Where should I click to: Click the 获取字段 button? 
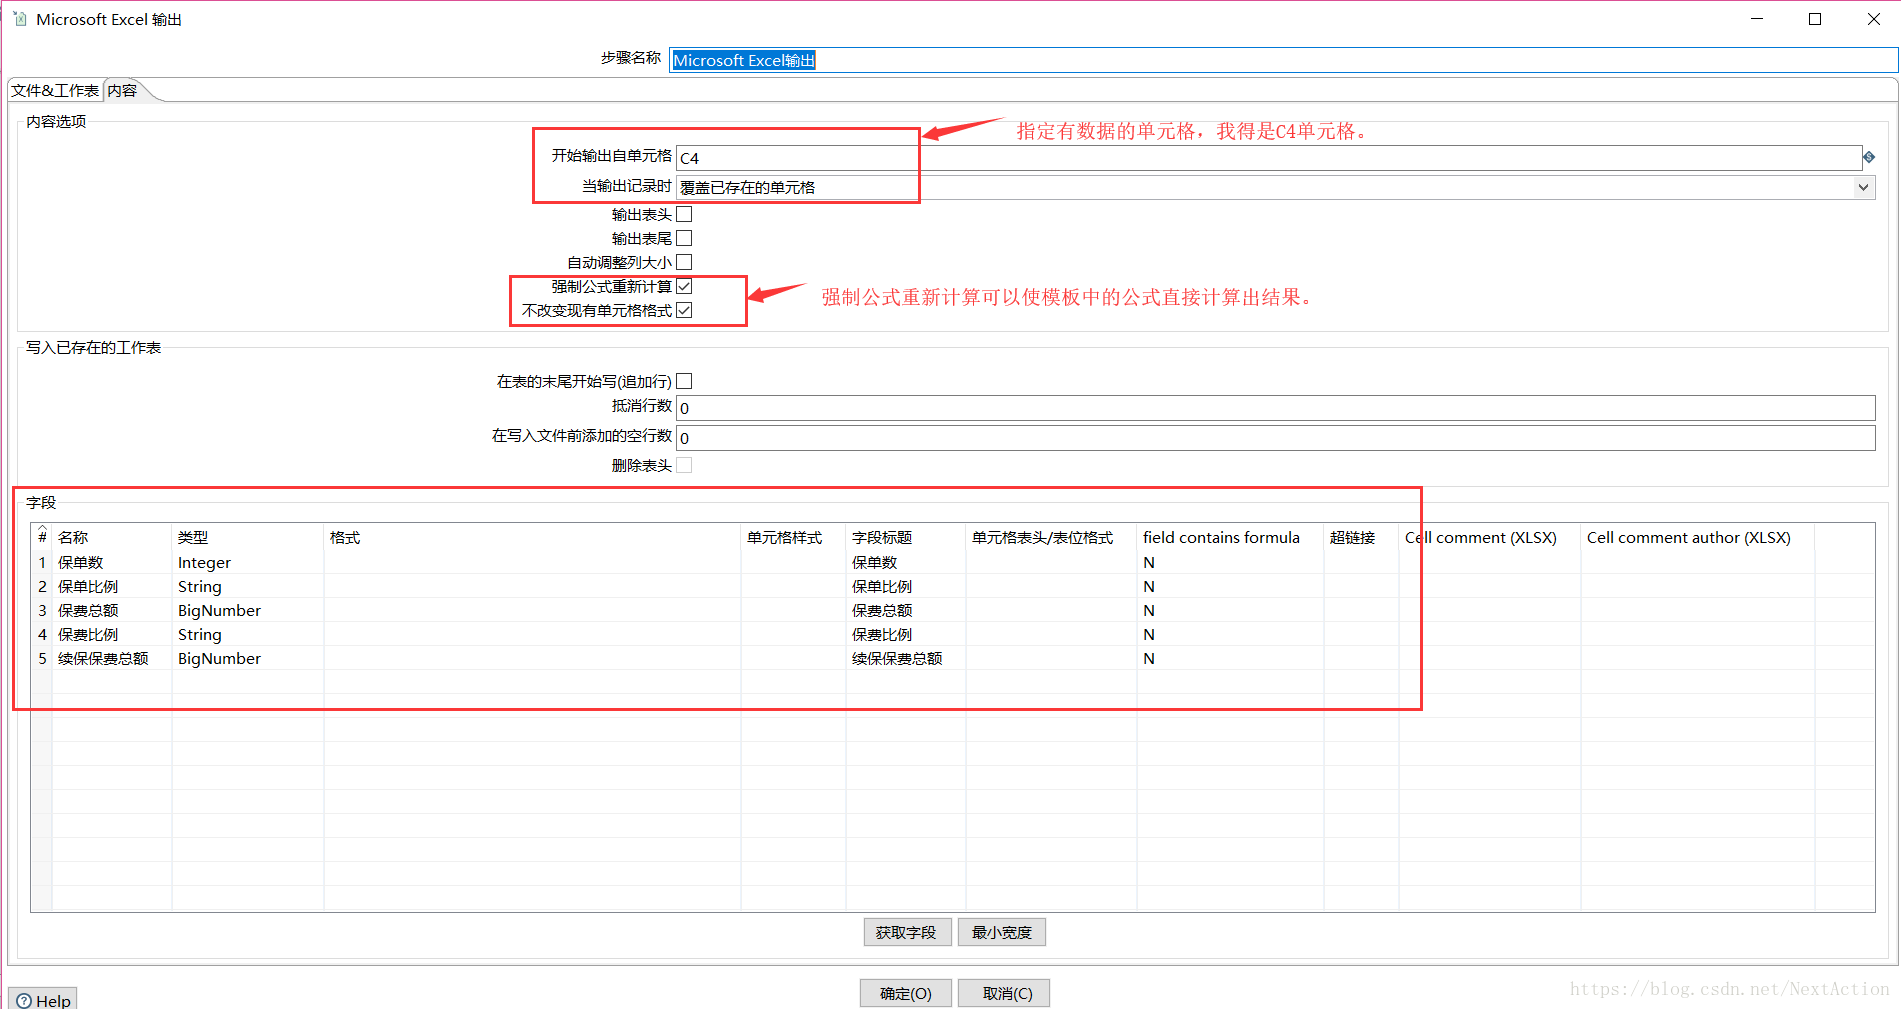906,932
